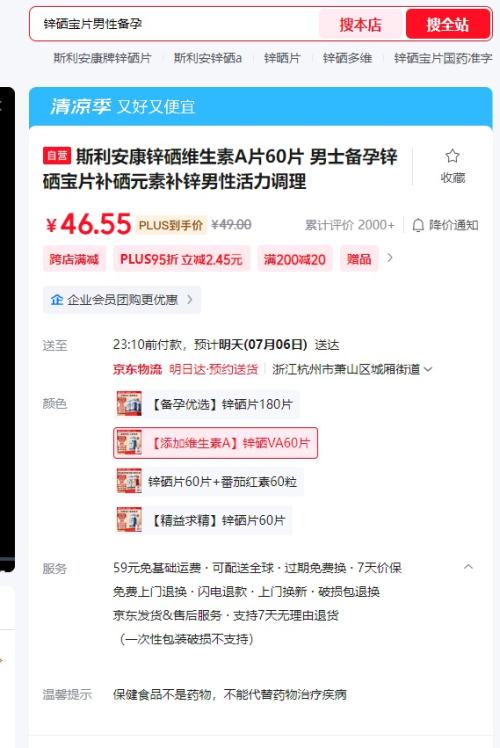Click 累计评价 2000+ reviews link

coord(350,225)
